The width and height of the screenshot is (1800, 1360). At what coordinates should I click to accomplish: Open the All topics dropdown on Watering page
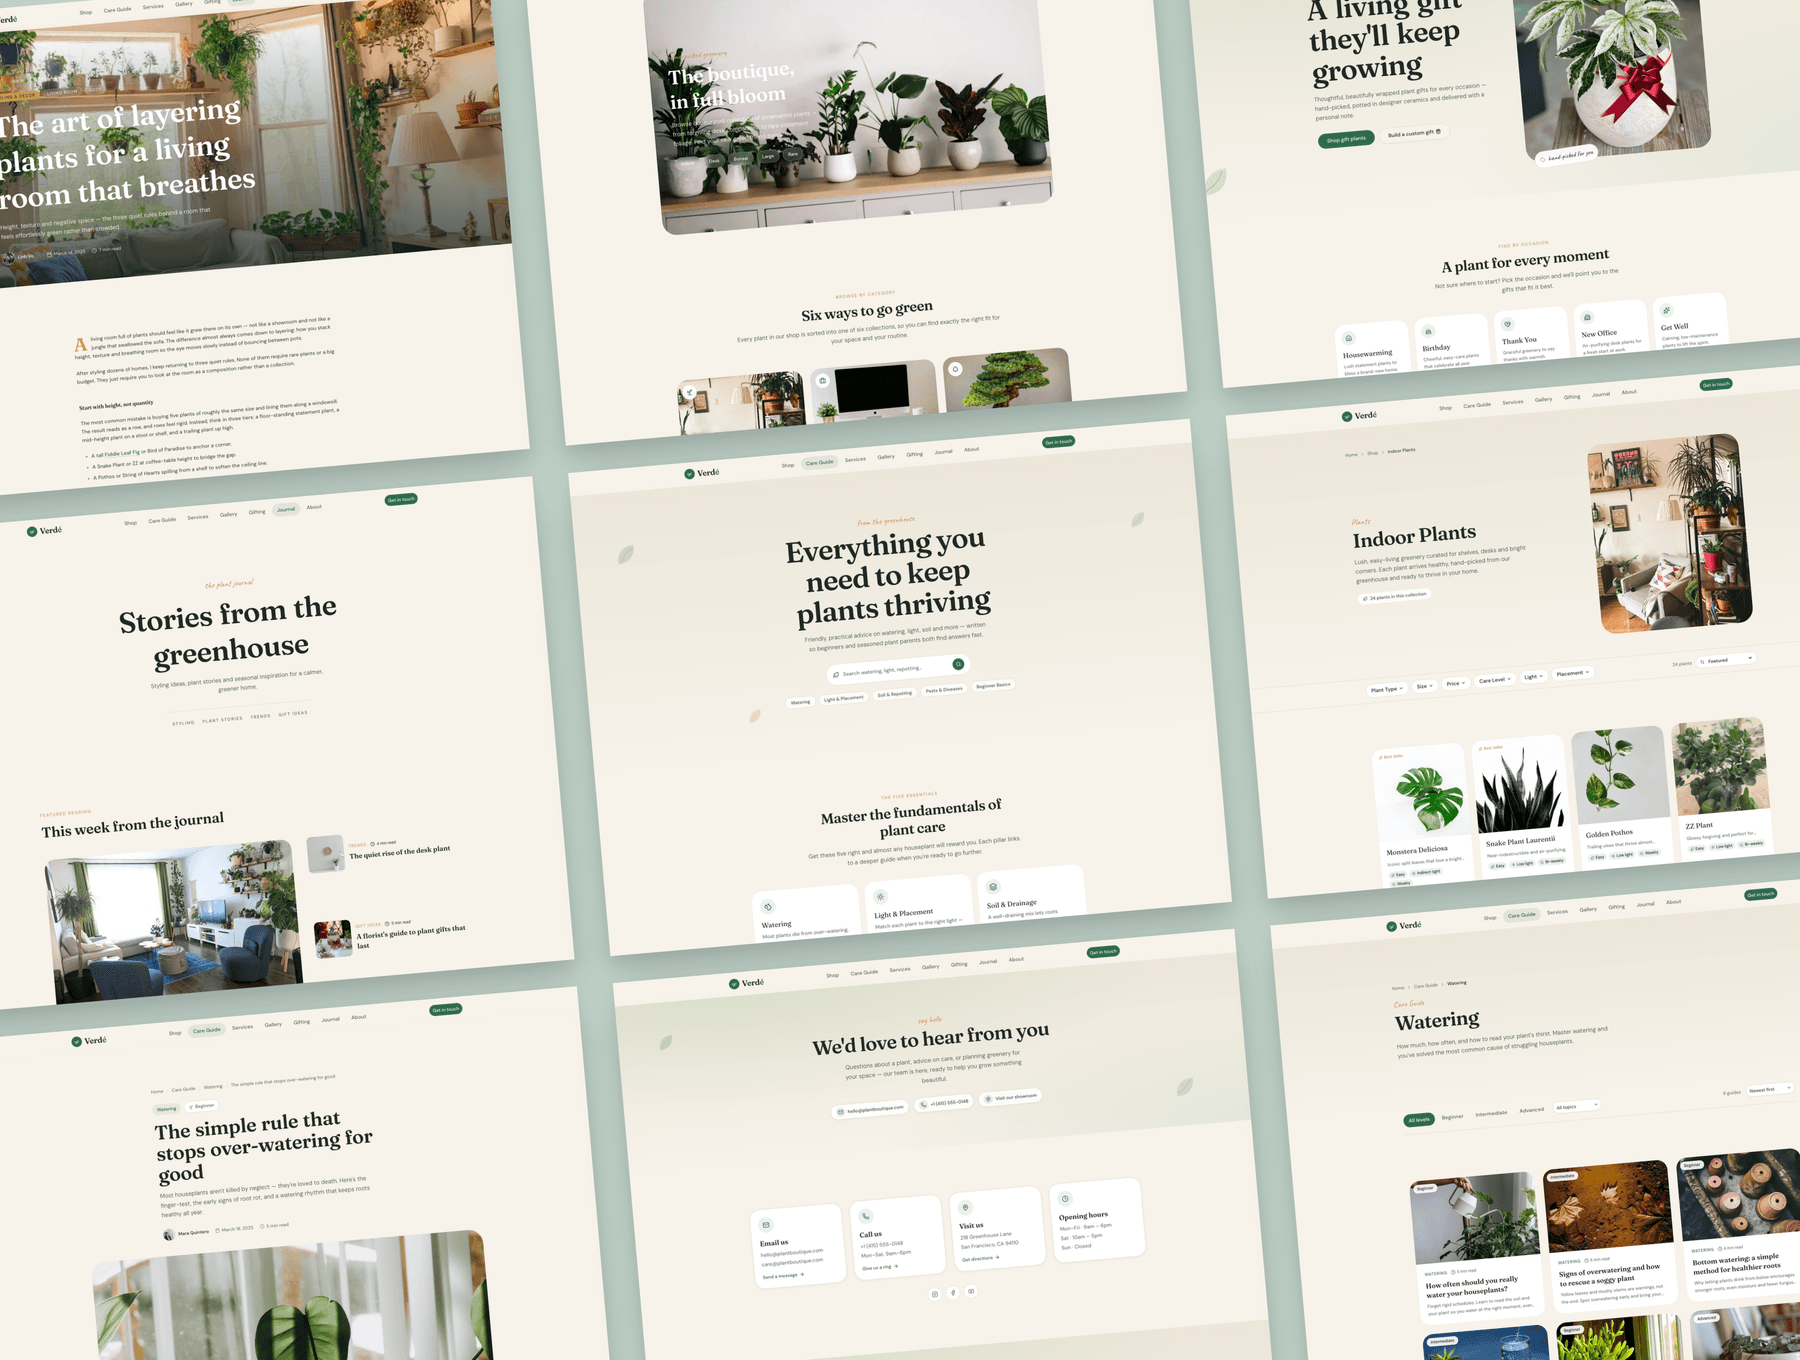(1576, 1106)
